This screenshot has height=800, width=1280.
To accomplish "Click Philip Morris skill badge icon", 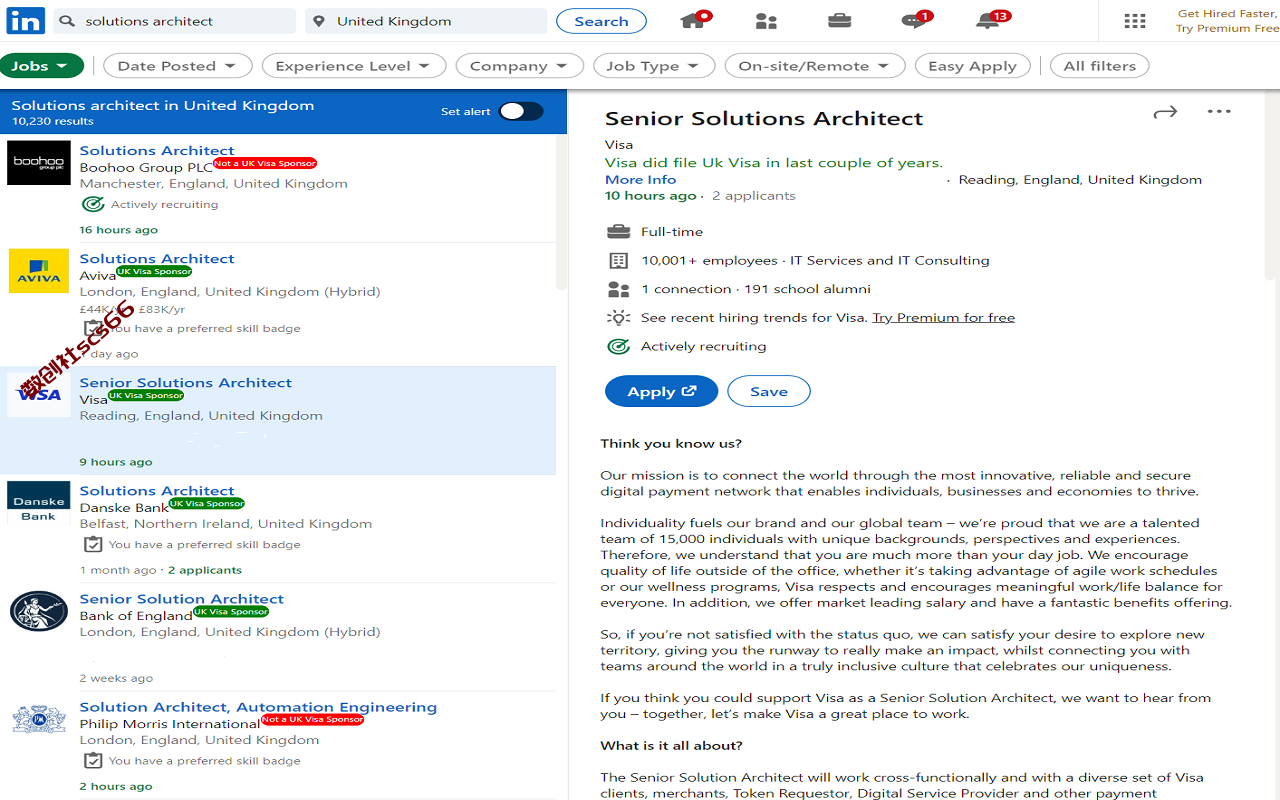I will (x=93, y=761).
